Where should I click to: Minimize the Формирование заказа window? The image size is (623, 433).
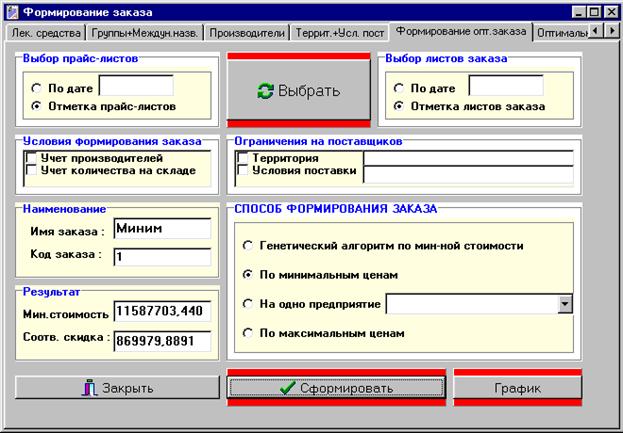tap(579, 12)
